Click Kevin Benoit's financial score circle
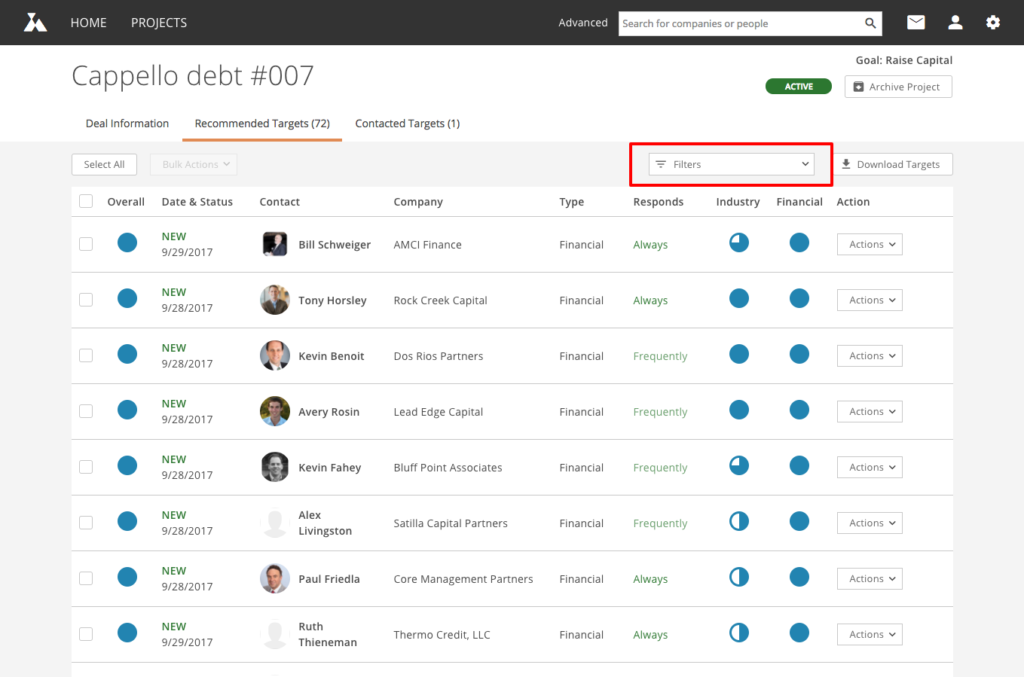The width and height of the screenshot is (1024, 677). click(x=799, y=354)
